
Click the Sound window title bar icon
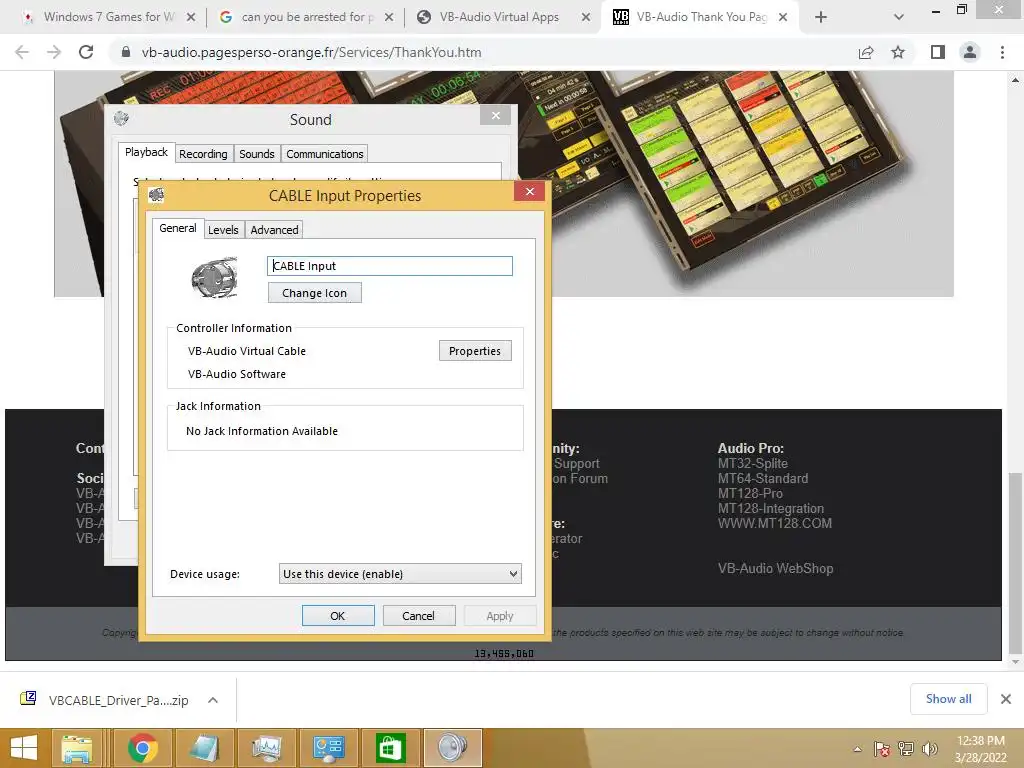pos(121,119)
